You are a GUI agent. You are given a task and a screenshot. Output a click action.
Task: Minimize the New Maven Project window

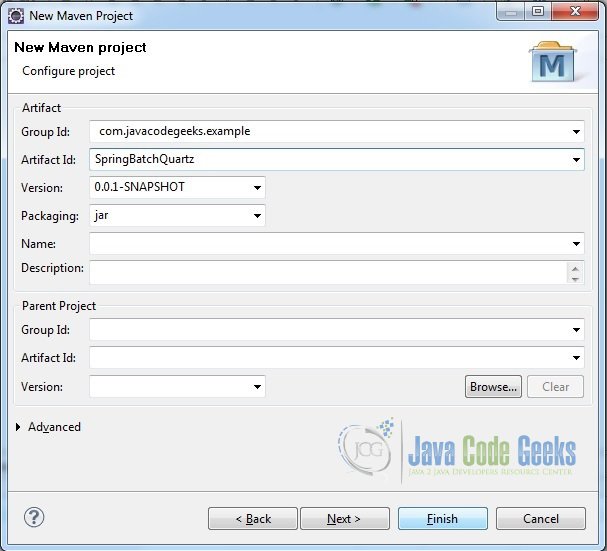[x=511, y=12]
